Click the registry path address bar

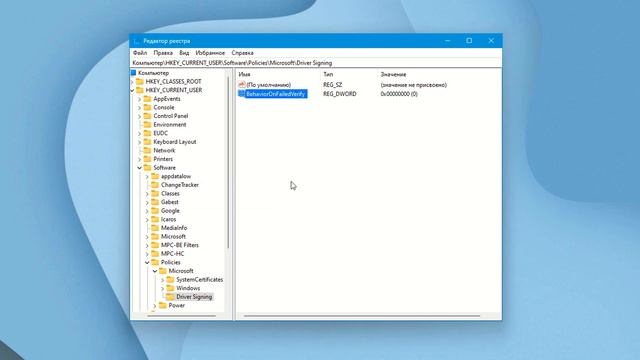point(316,63)
